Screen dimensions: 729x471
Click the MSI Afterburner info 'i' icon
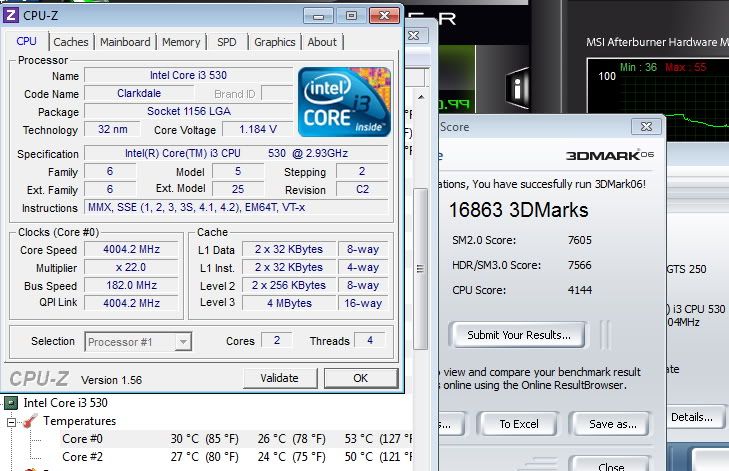point(517,88)
